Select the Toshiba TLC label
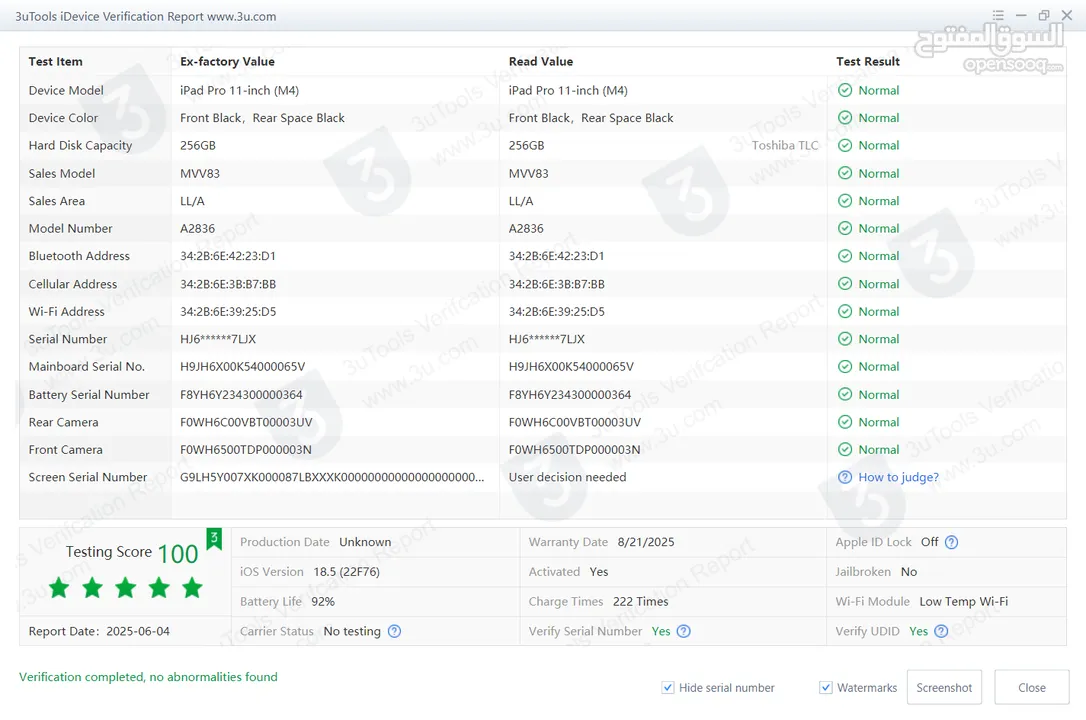Screen dimensions: 1086x720 [x=785, y=145]
